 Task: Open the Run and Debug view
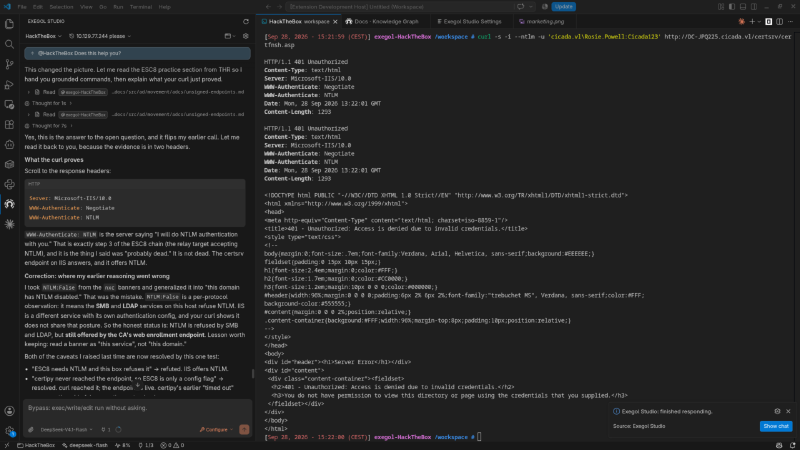9,85
